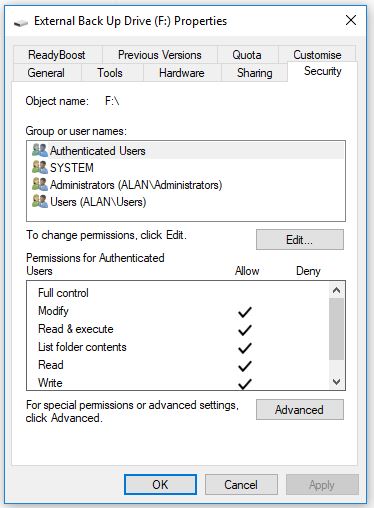Click the Read & execute allow checkmark
The width and height of the screenshot is (374, 508).
pyautogui.click(x=245, y=330)
